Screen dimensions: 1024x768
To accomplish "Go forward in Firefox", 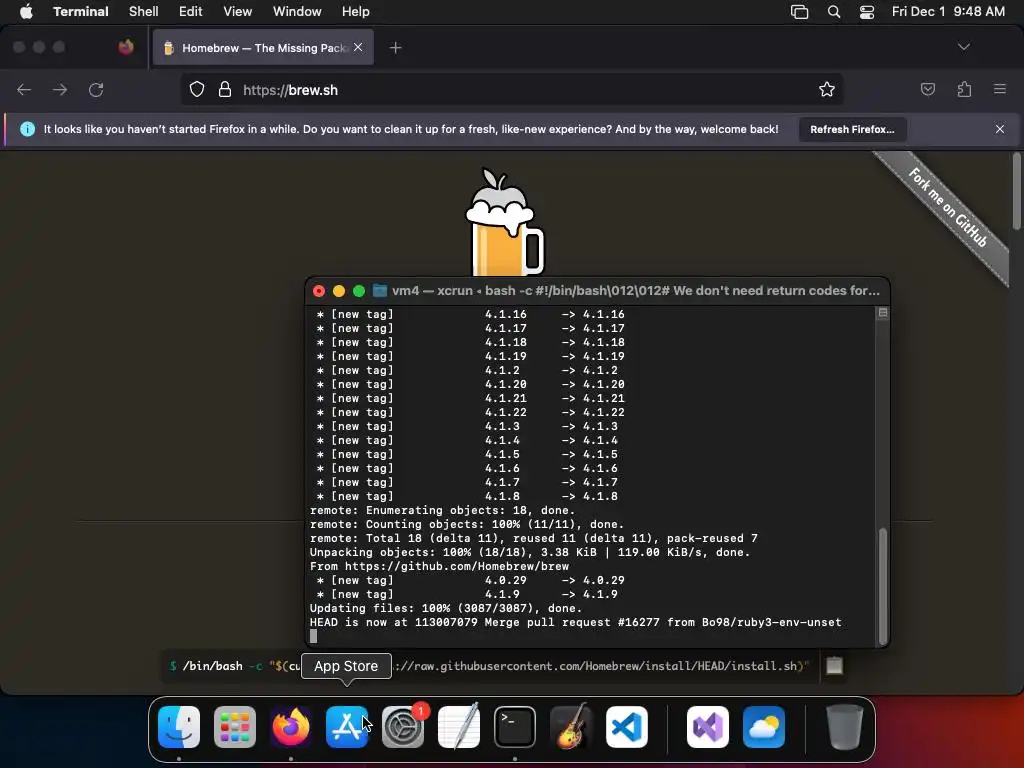I will click(x=60, y=89).
